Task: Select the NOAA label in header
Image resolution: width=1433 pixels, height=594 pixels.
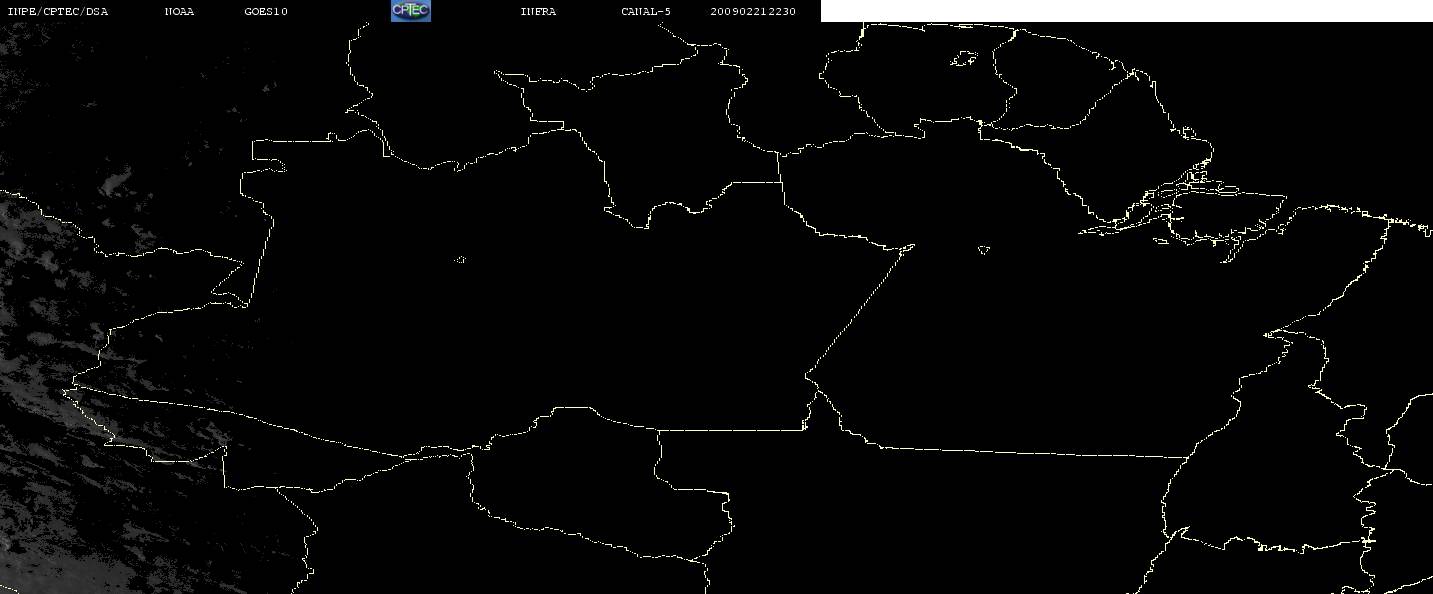Action: (179, 12)
